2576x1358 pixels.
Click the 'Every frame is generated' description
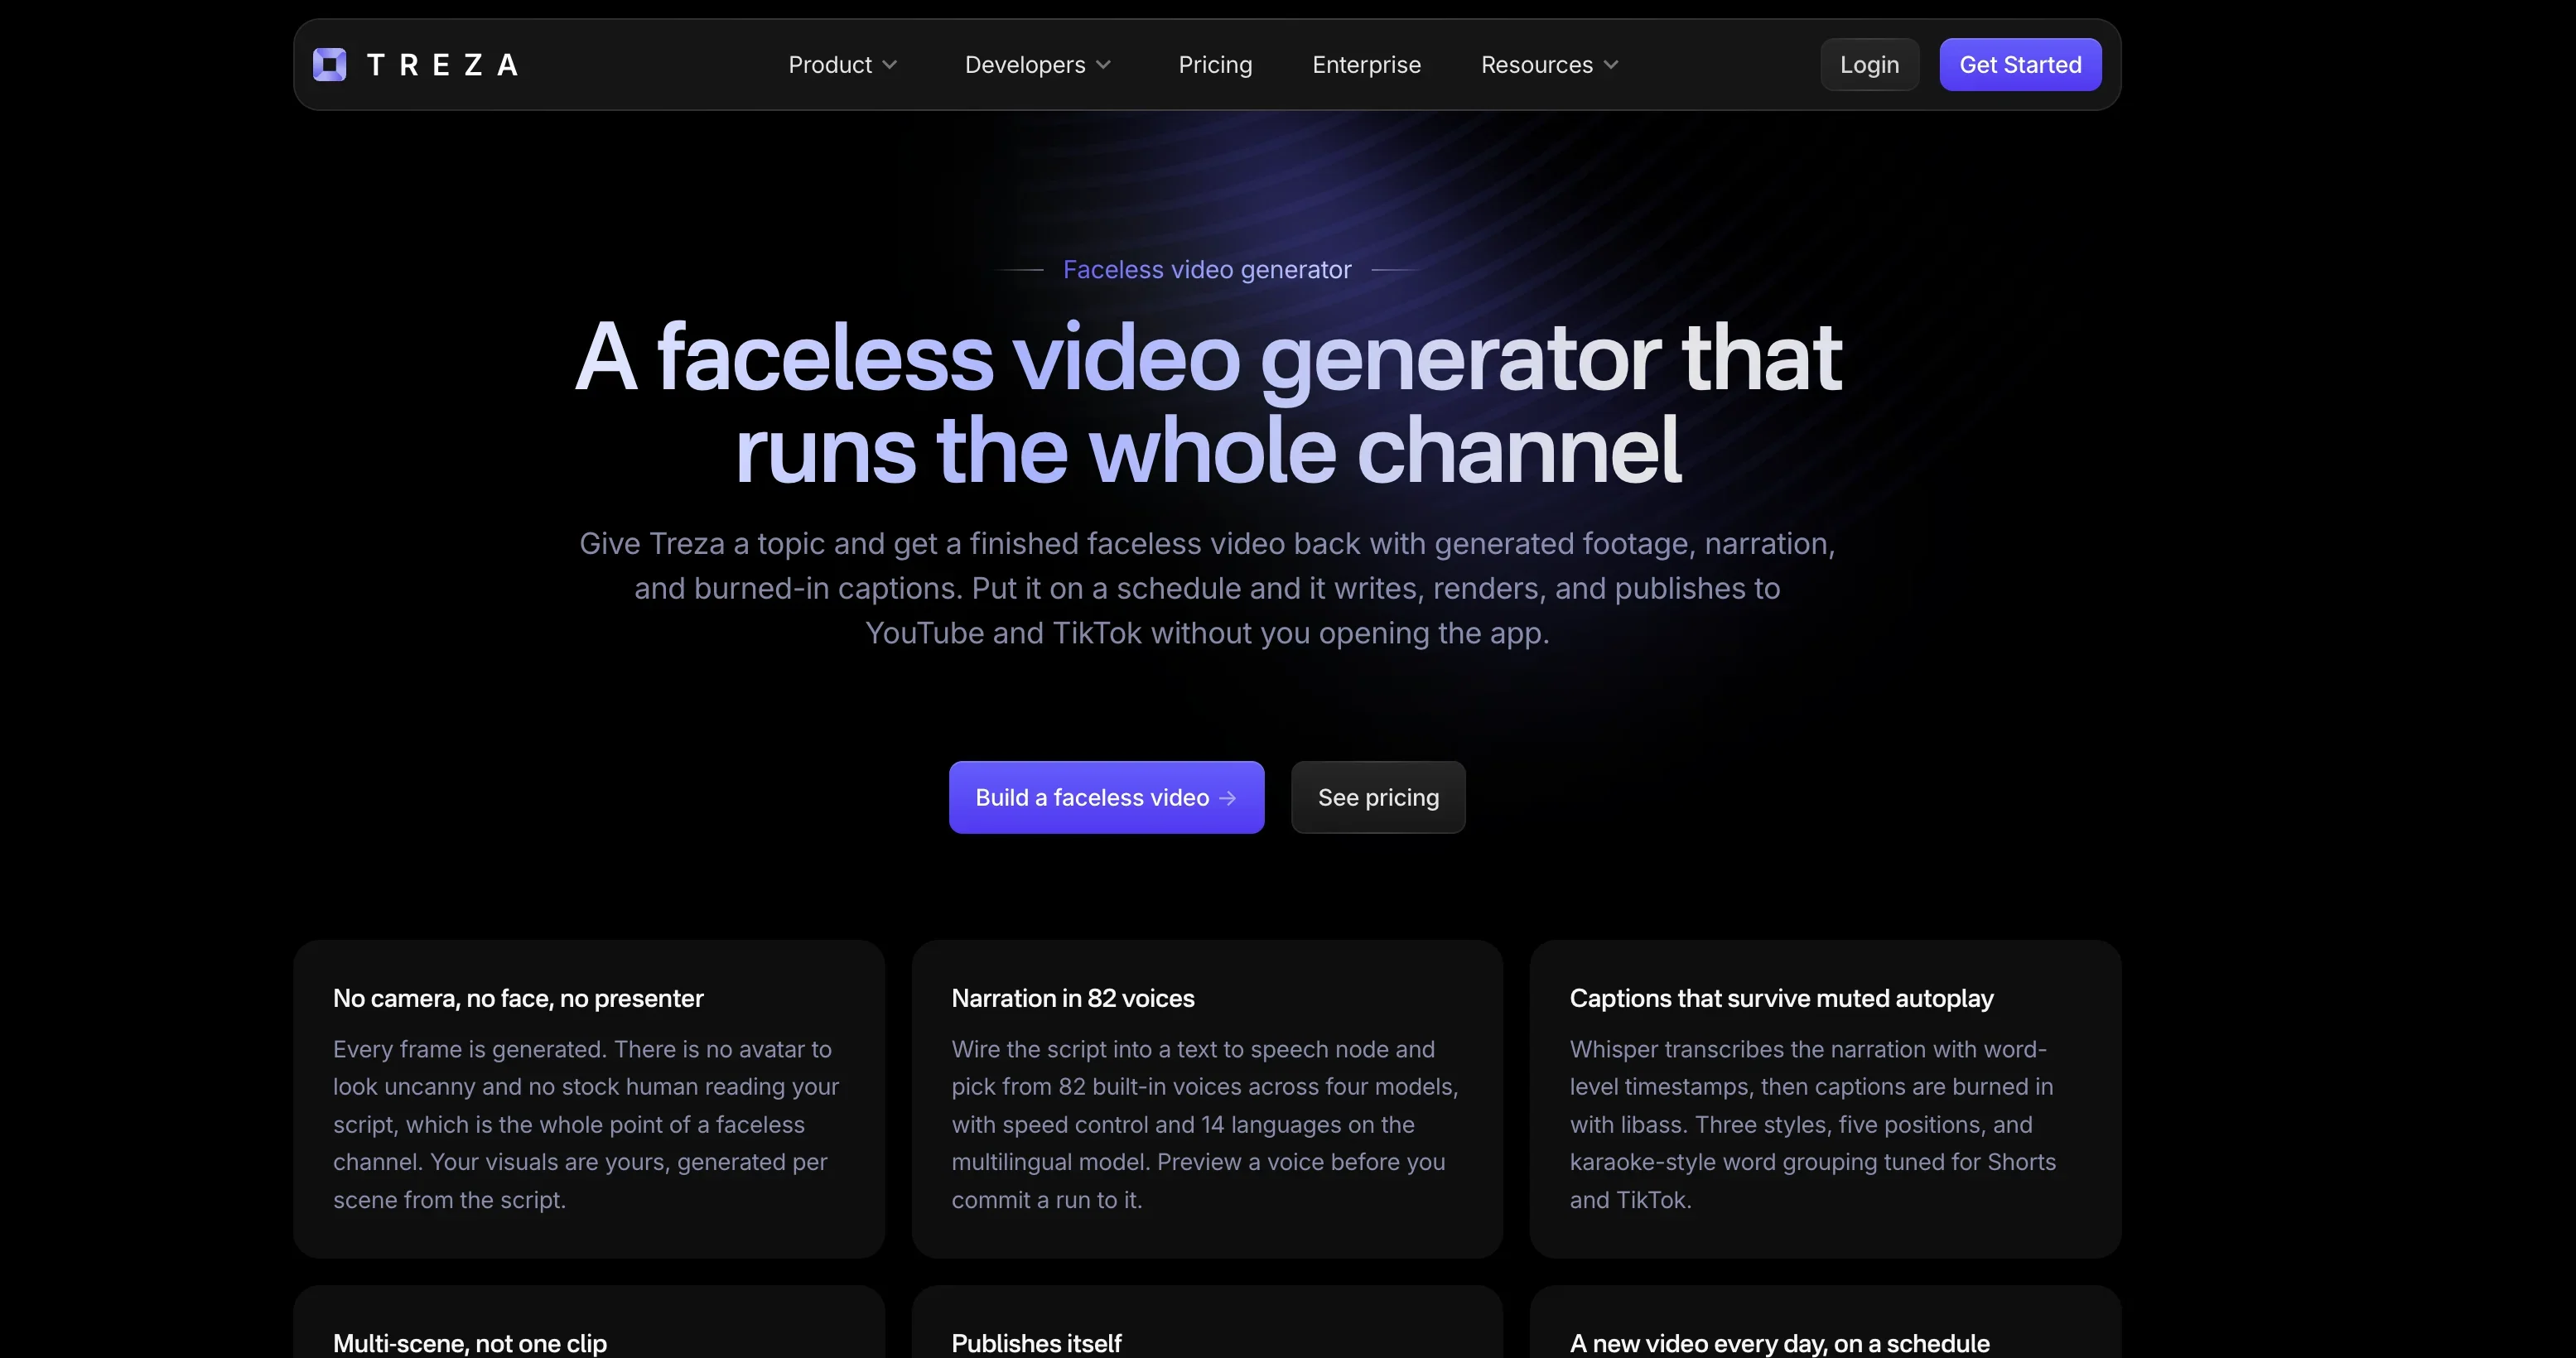(586, 1124)
